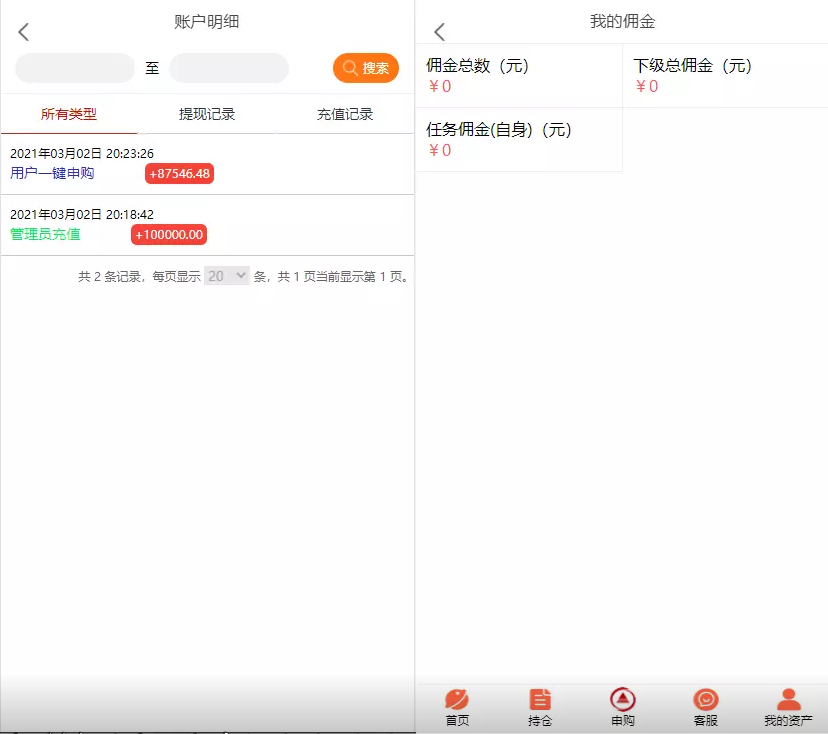
Task: Switch to the 提现记录 tab
Action: tap(207, 114)
